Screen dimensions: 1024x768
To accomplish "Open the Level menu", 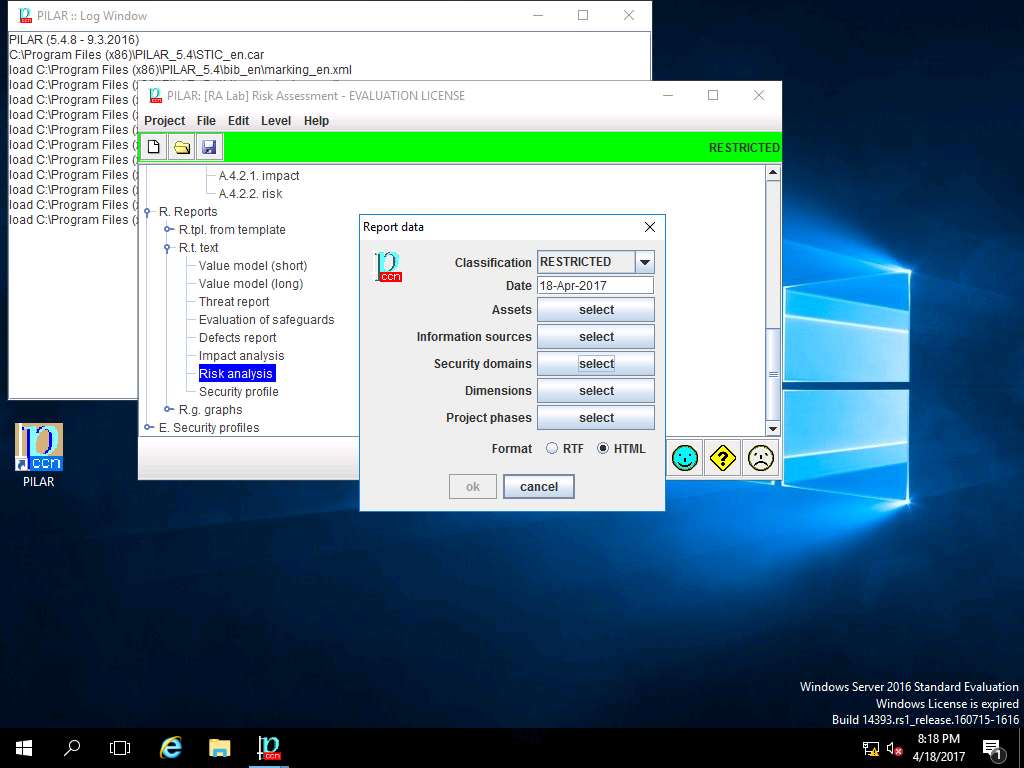I will tap(276, 121).
